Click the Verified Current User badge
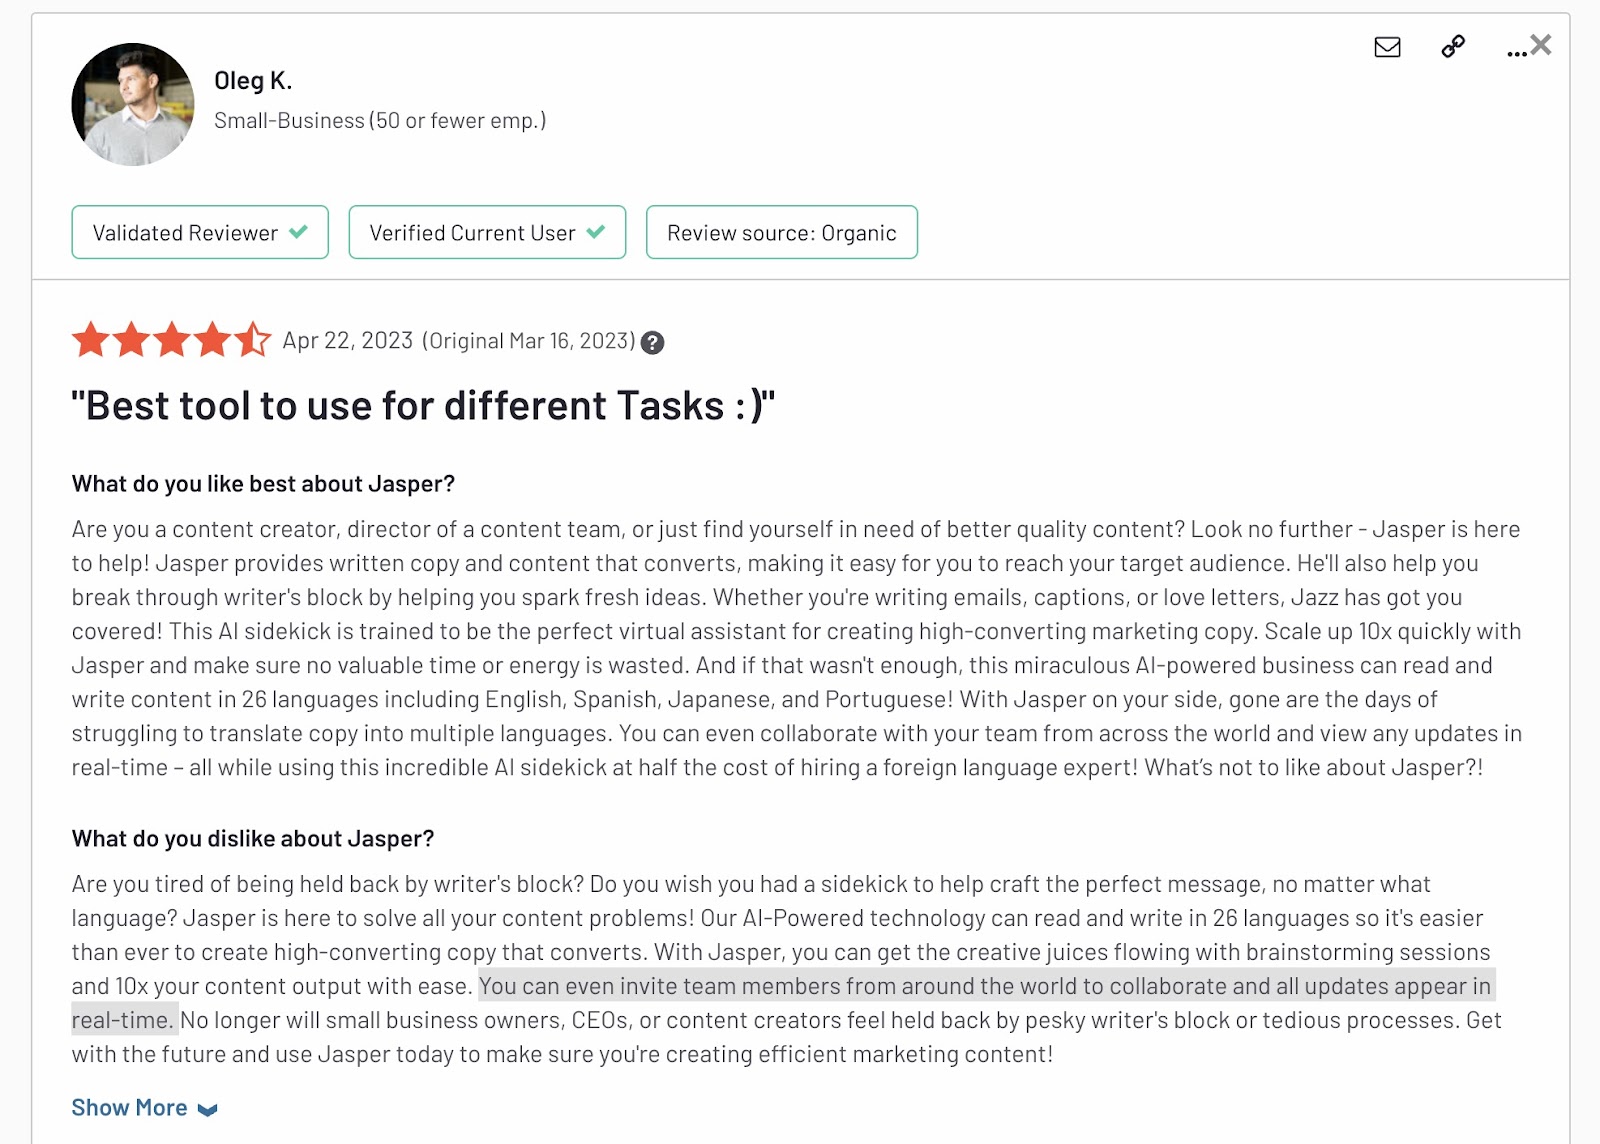Viewport: 1600px width, 1144px height. (x=487, y=232)
